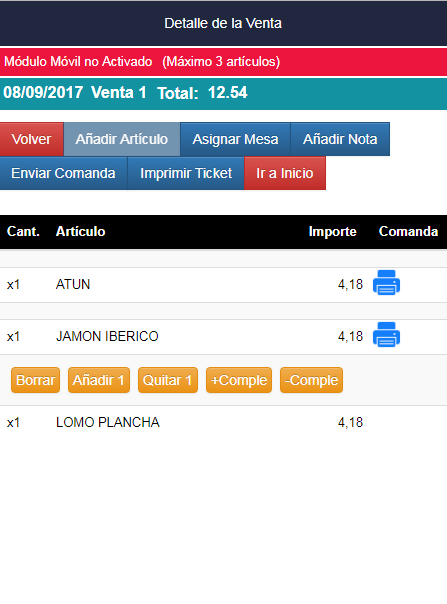Viewport: 447px width, 604px height.
Task: Remove a complement with -Comple
Action: [x=311, y=380]
